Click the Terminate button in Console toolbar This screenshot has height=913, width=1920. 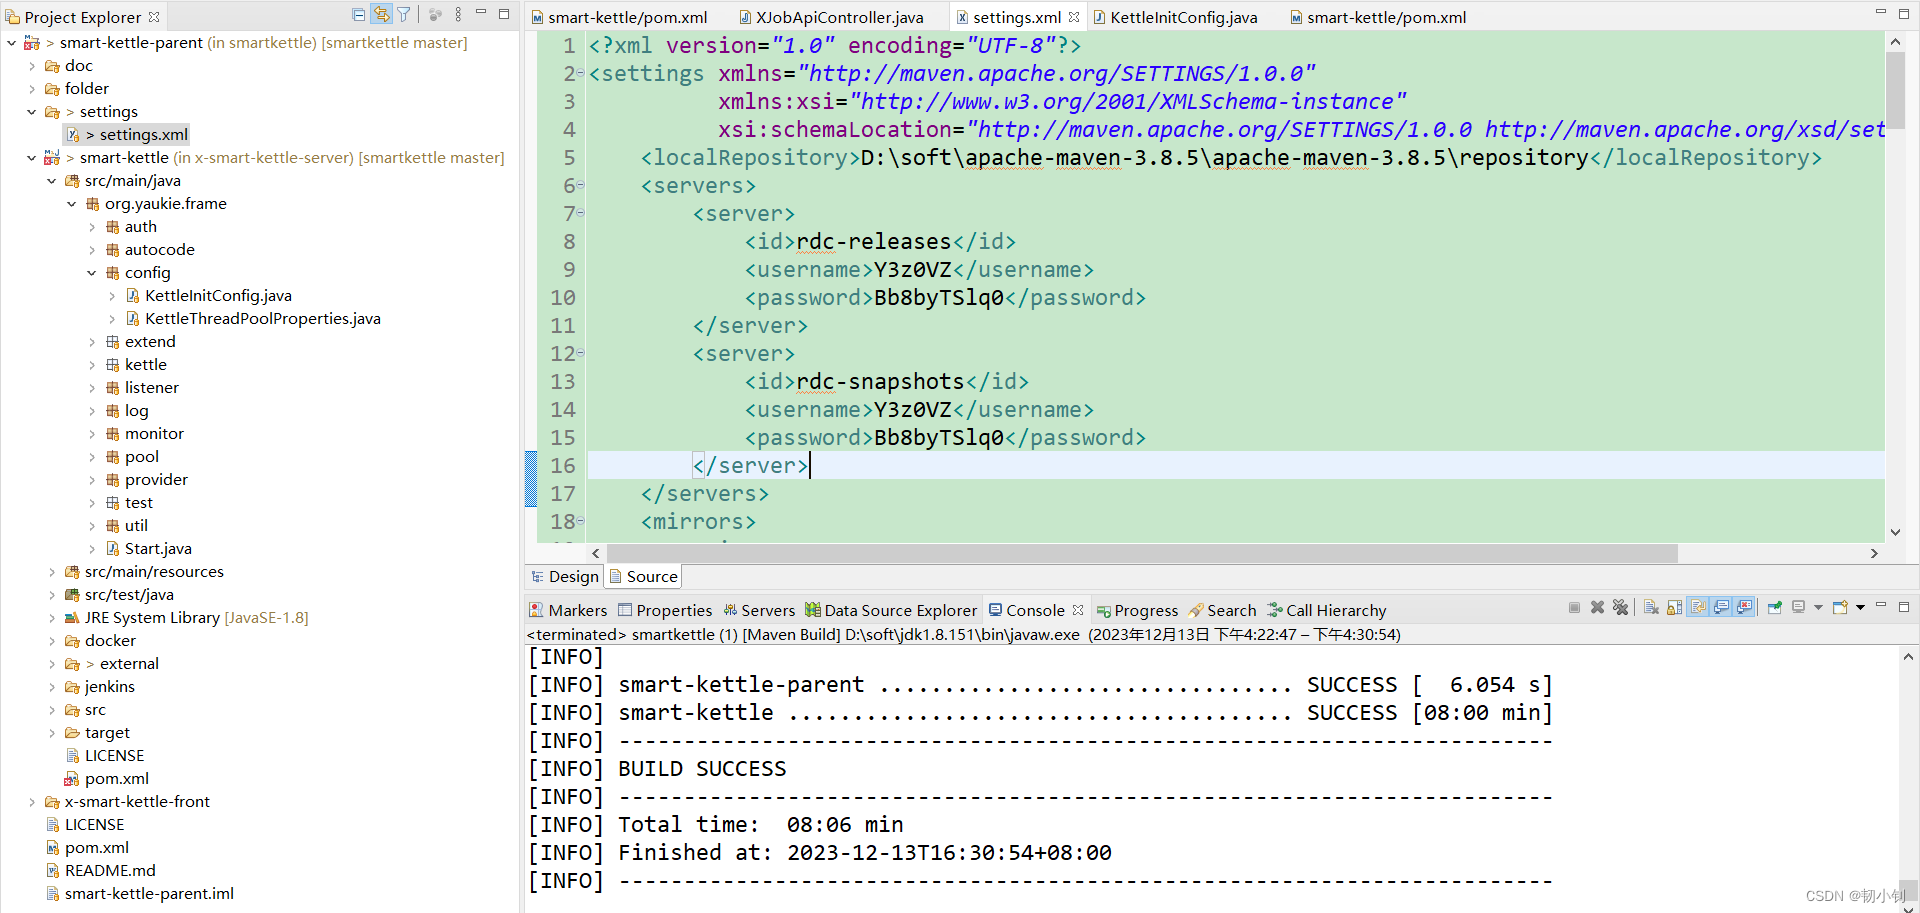click(1574, 608)
